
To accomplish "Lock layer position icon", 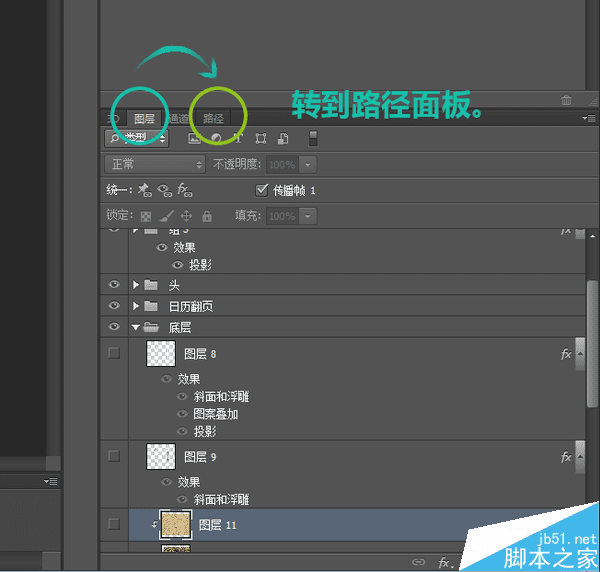I will 186,216.
